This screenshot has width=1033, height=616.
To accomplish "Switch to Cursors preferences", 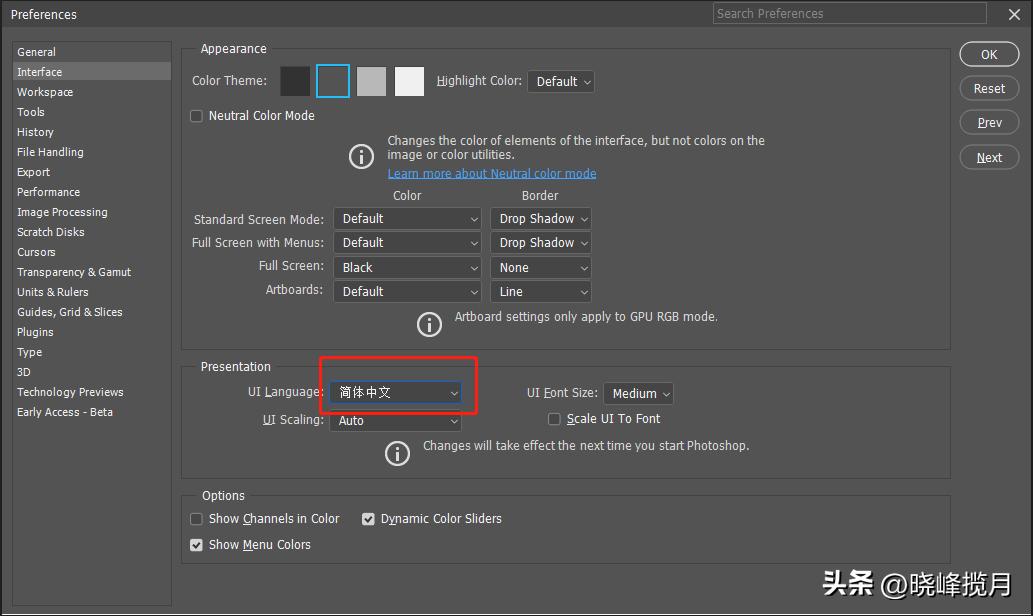I will (36, 252).
